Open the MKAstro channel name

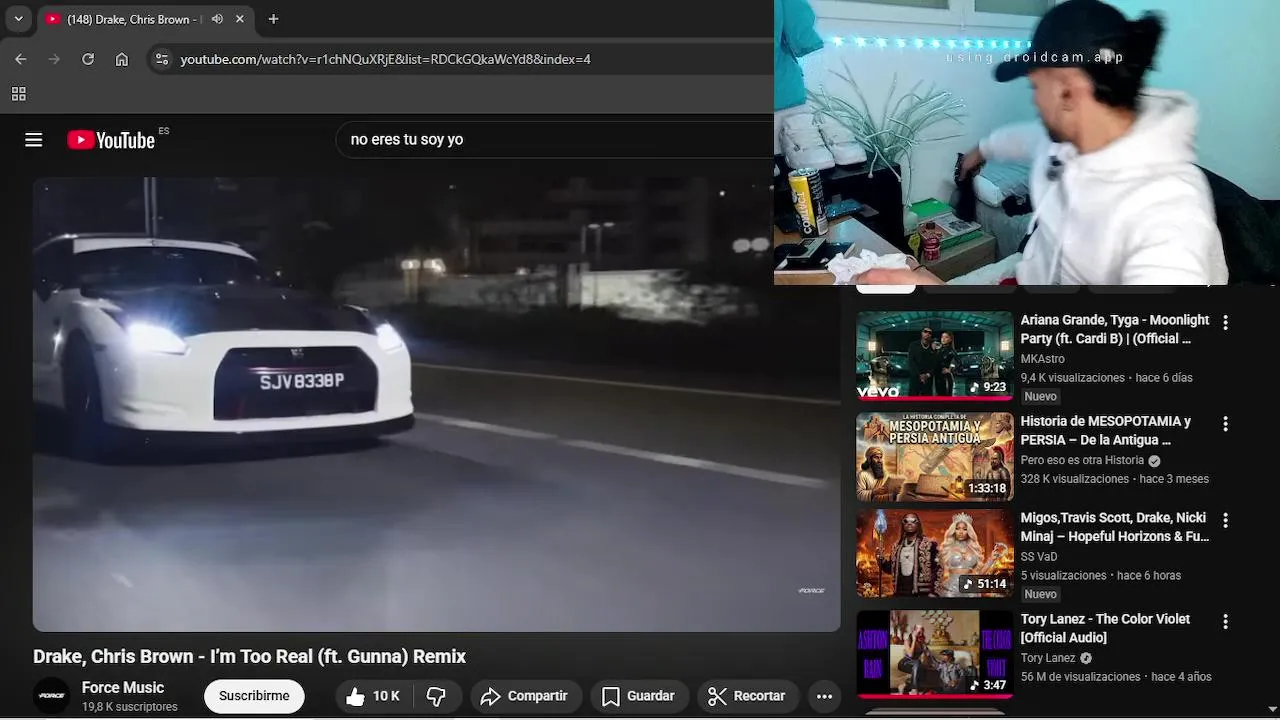pos(1042,359)
